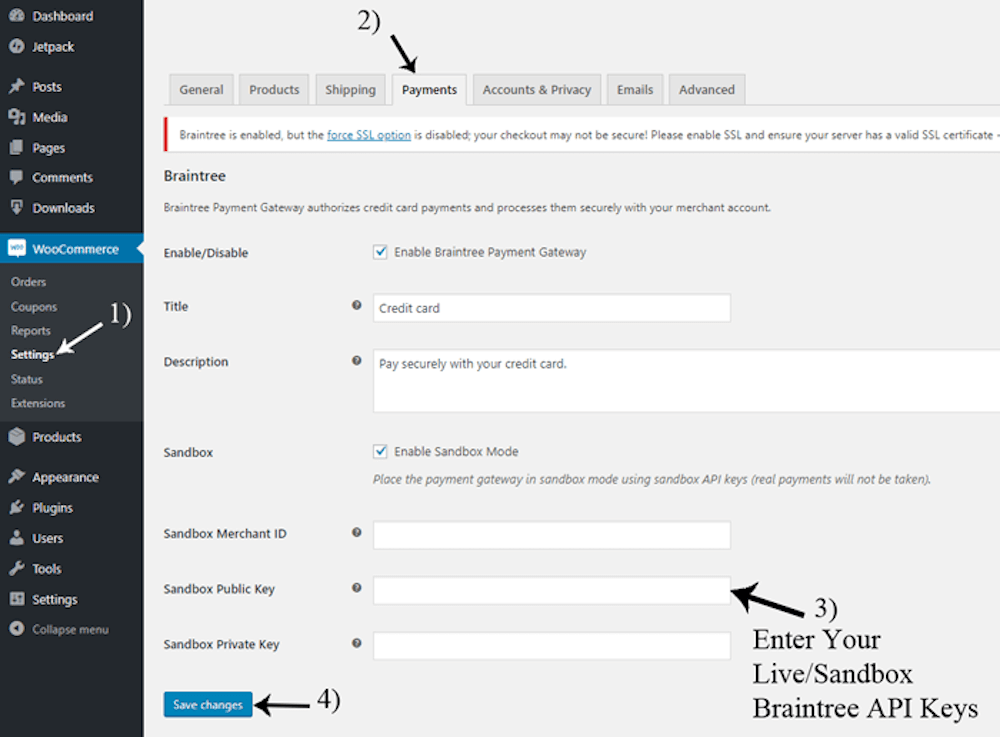Toggle the Enable Sandbox Mode checkbox

pyautogui.click(x=380, y=451)
